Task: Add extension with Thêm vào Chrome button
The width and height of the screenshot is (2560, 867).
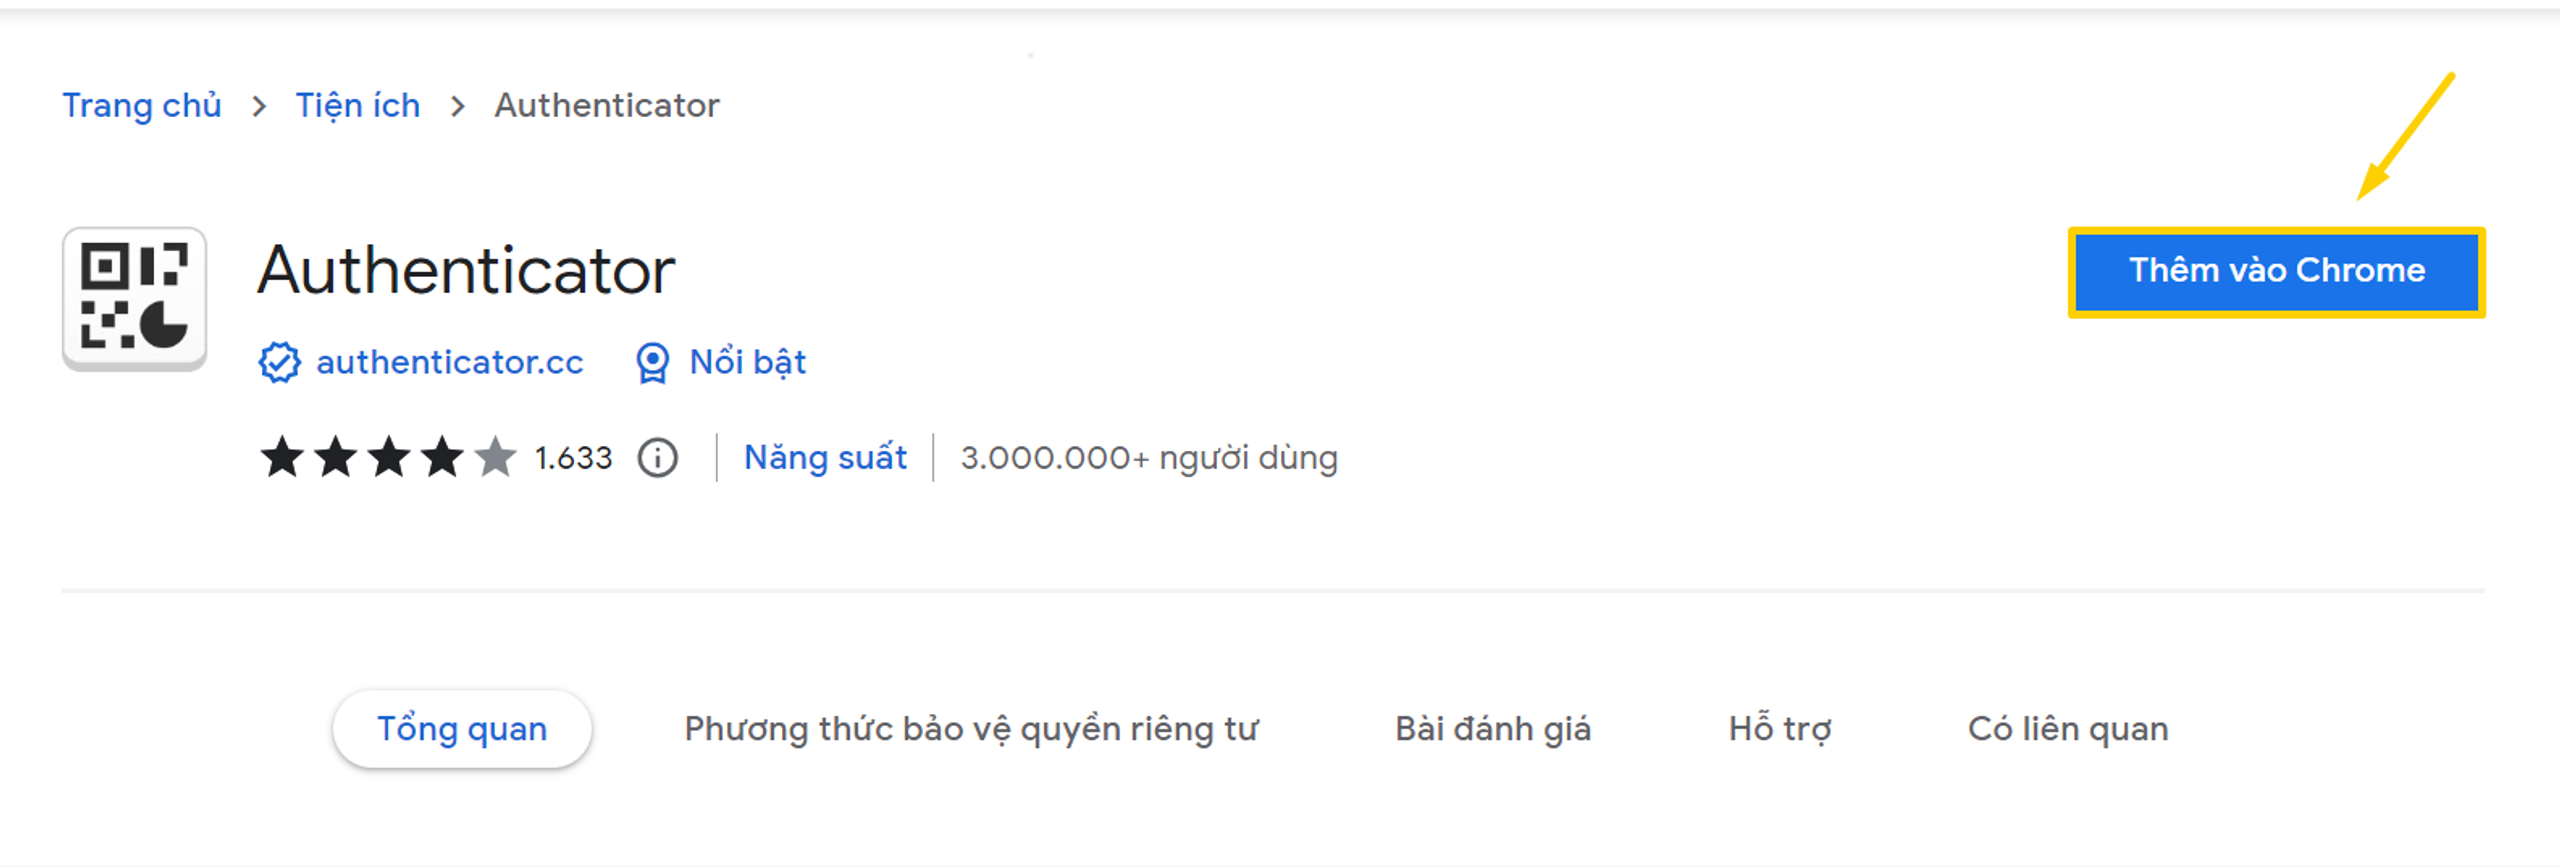Action: [x=2276, y=271]
